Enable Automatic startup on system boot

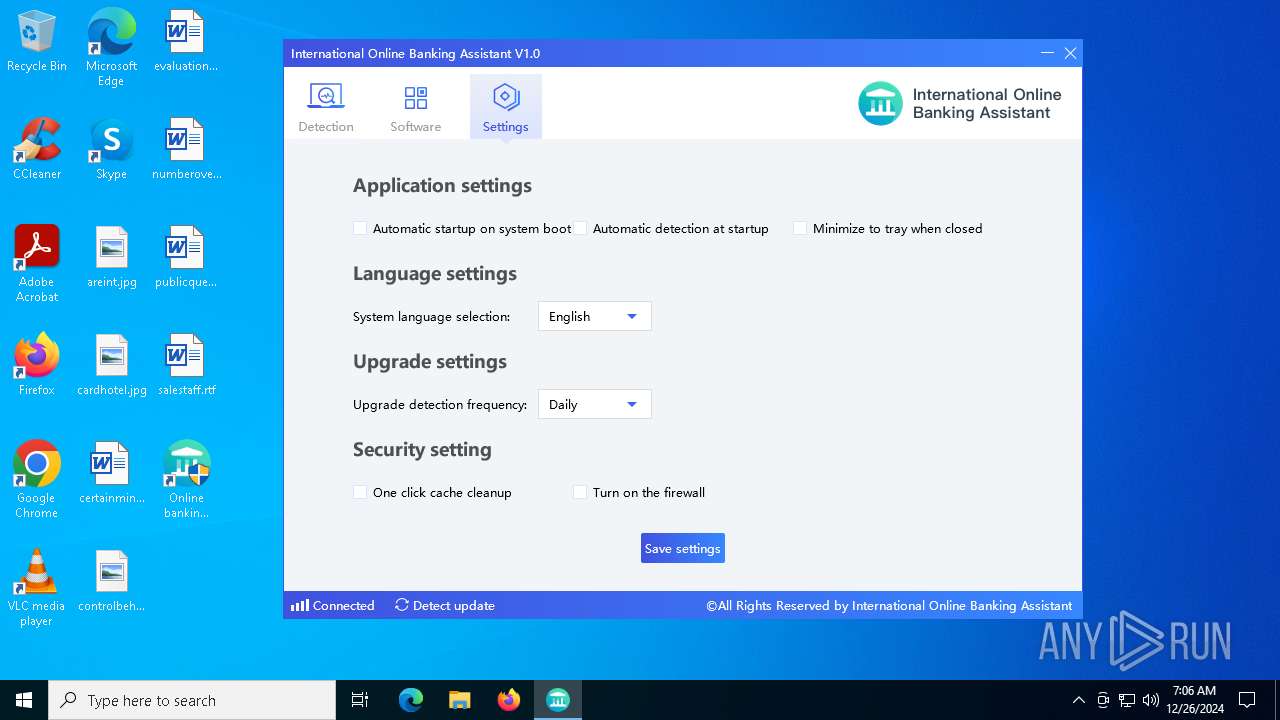tap(360, 228)
